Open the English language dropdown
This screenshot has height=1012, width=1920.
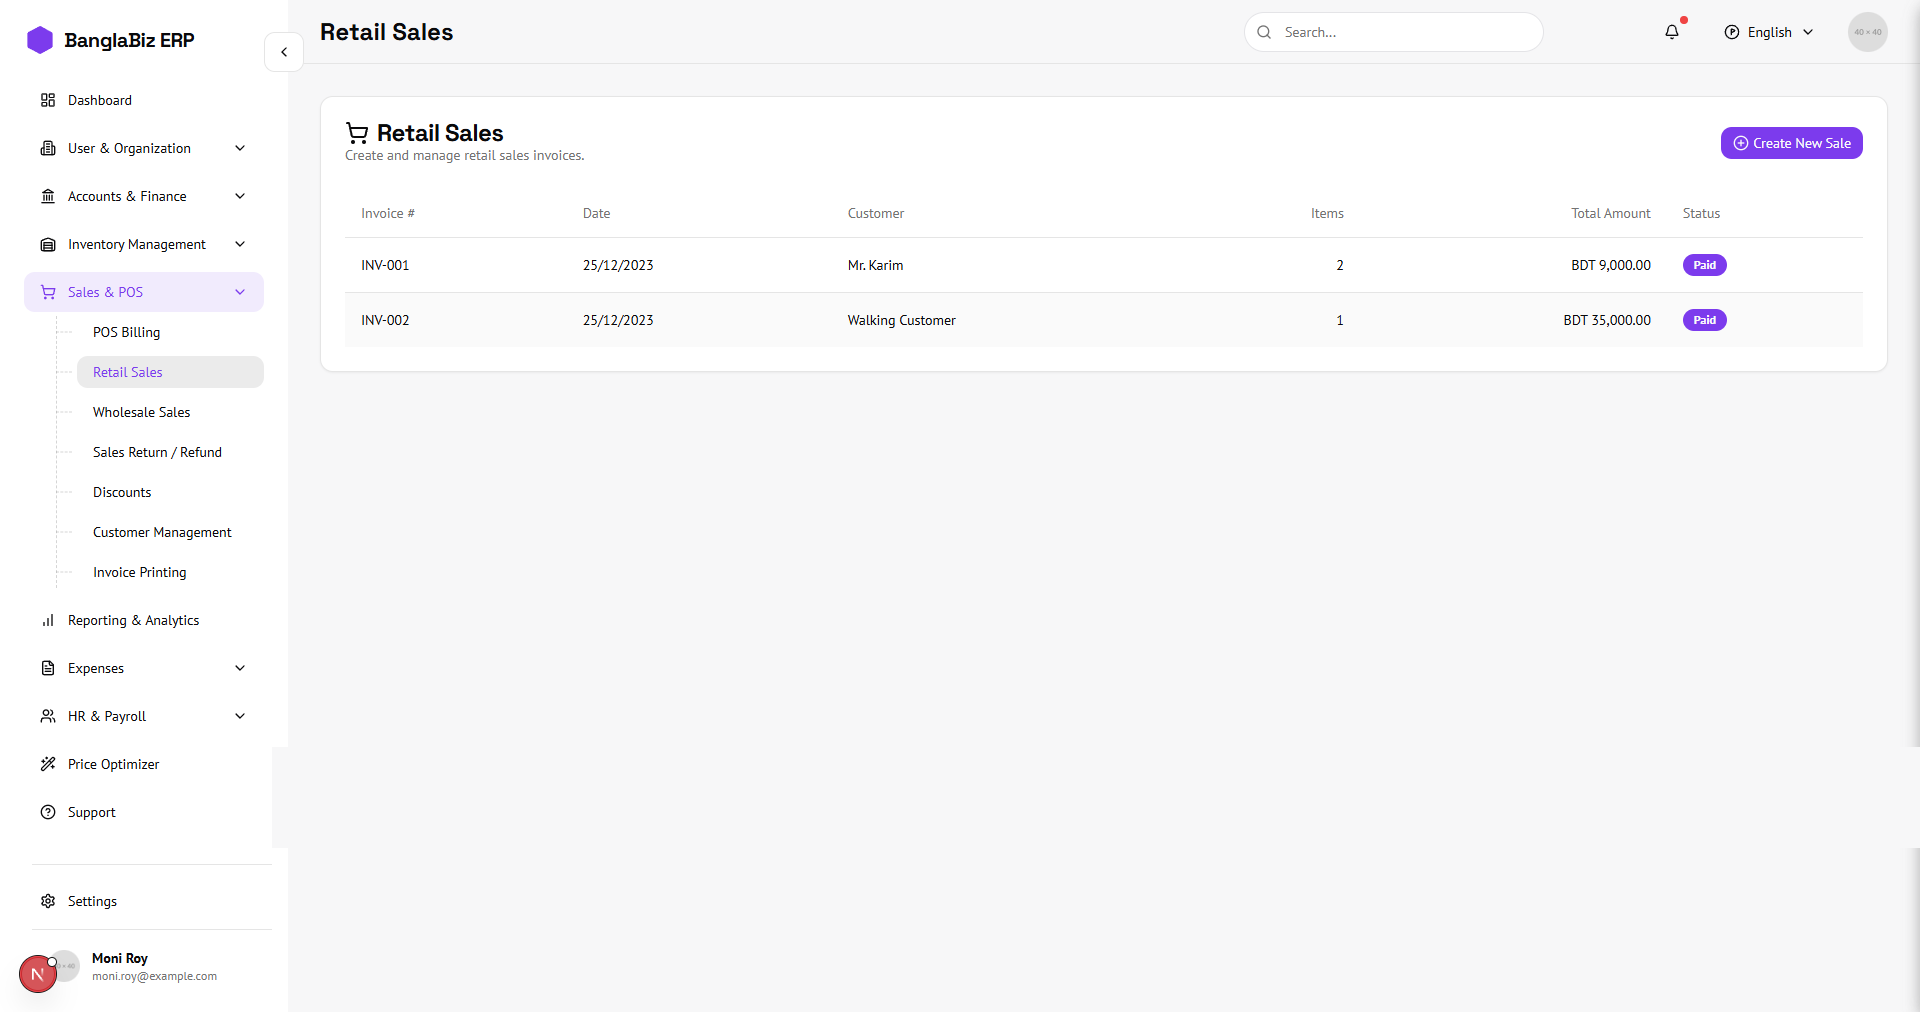[x=1768, y=32]
